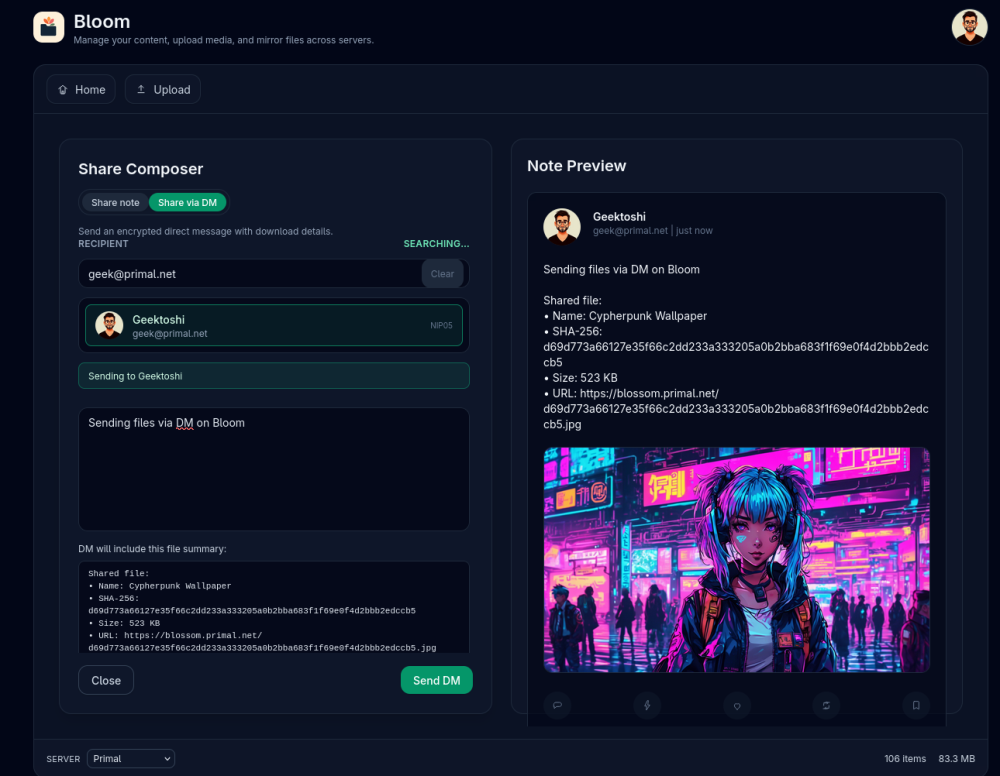This screenshot has height=776, width=1000.
Task: Click "DM will include this file summary:" label
Action: (x=152, y=549)
